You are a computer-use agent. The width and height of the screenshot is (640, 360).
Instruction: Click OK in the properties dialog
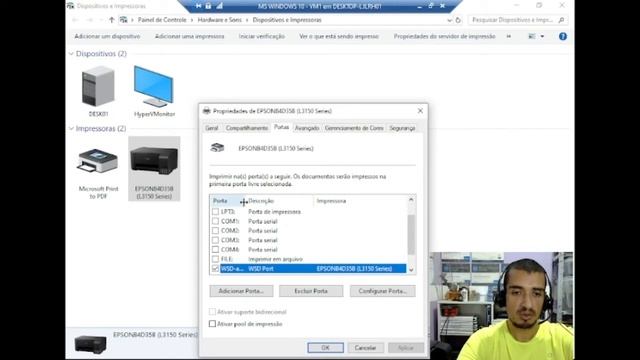(x=325, y=348)
